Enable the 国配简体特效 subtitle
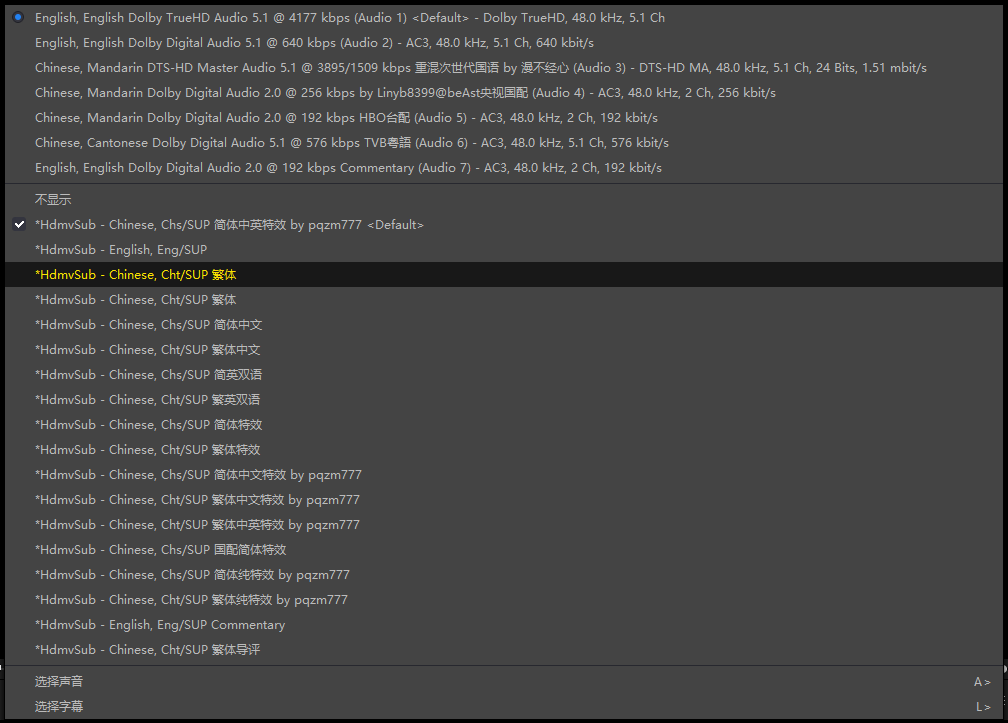This screenshot has height=723, width=1008. (x=160, y=550)
